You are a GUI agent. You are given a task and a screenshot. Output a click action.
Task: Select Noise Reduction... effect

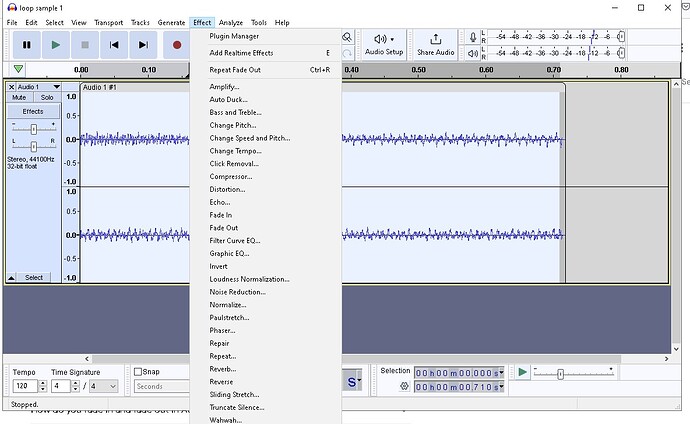click(266, 292)
